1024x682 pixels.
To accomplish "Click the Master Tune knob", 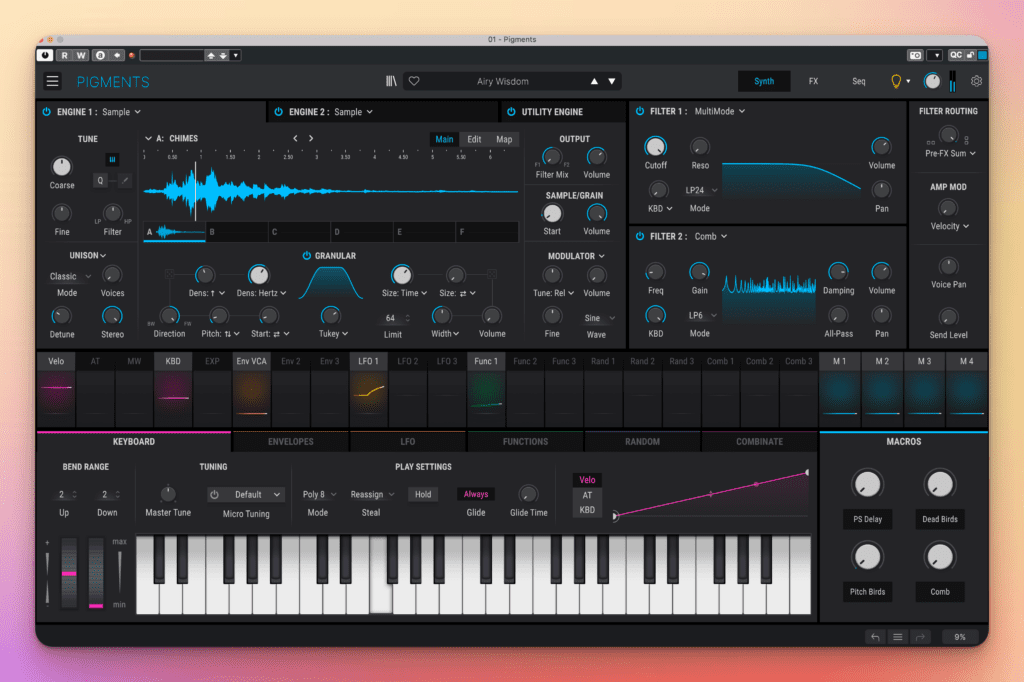I will pyautogui.click(x=168, y=494).
